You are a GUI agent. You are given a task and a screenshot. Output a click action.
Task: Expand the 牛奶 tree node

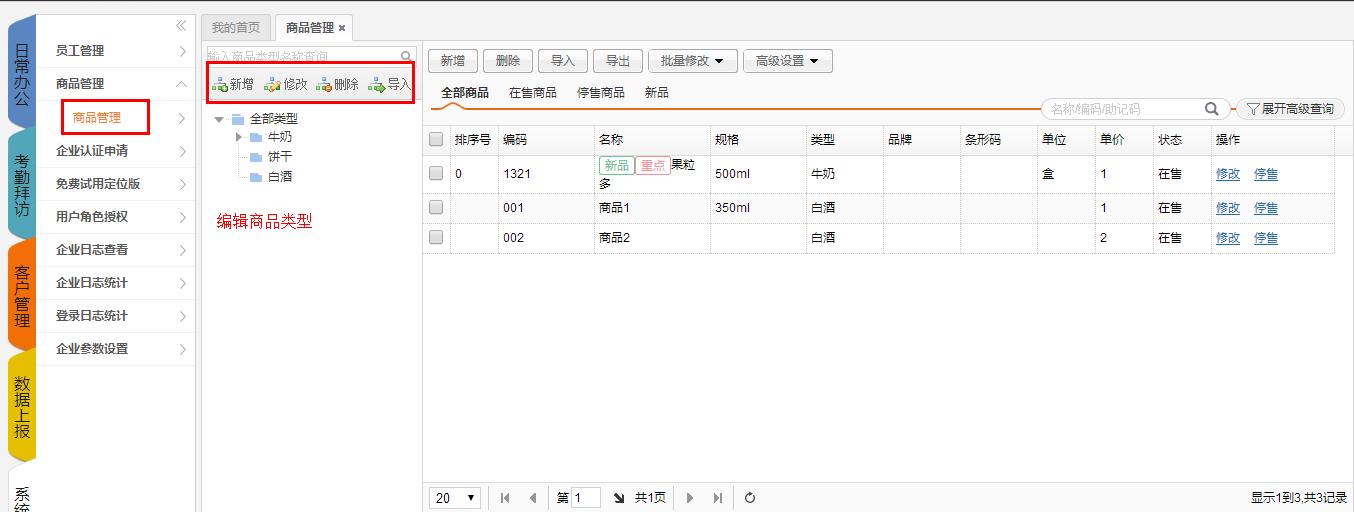tap(239, 137)
